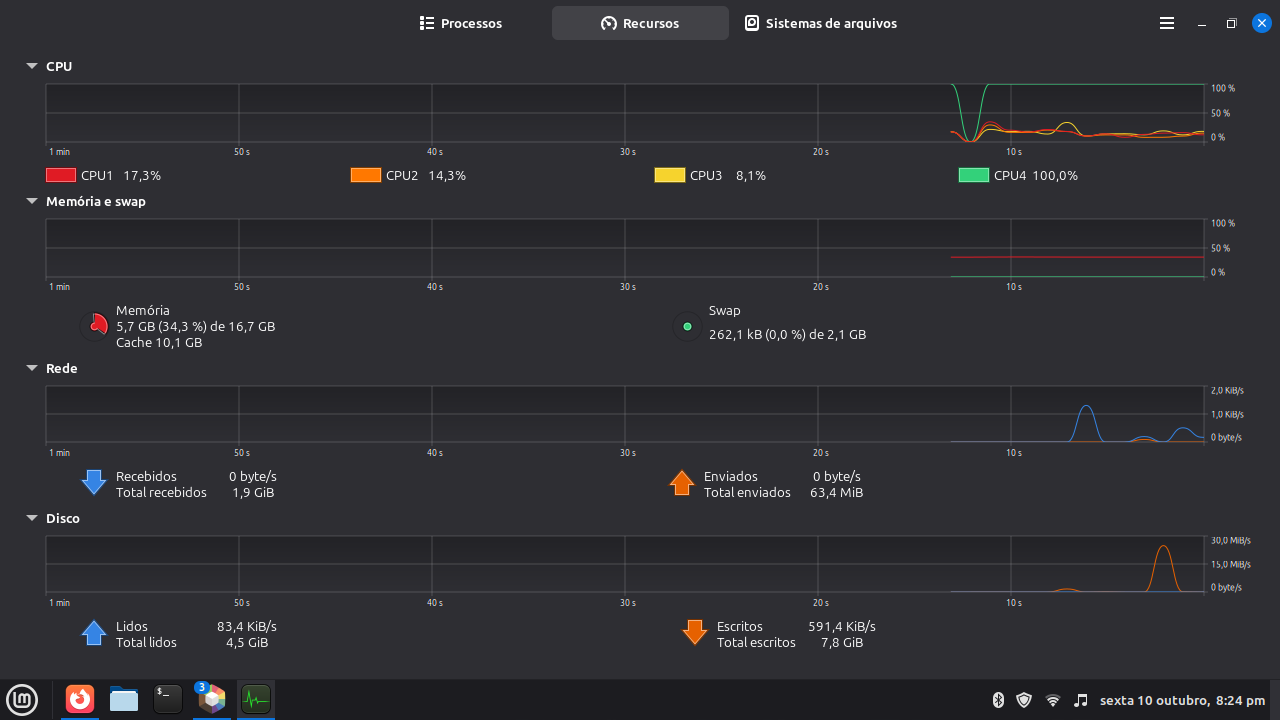Click the orange network sent arrow icon
Viewport: 1280px width, 720px height.
[682, 483]
